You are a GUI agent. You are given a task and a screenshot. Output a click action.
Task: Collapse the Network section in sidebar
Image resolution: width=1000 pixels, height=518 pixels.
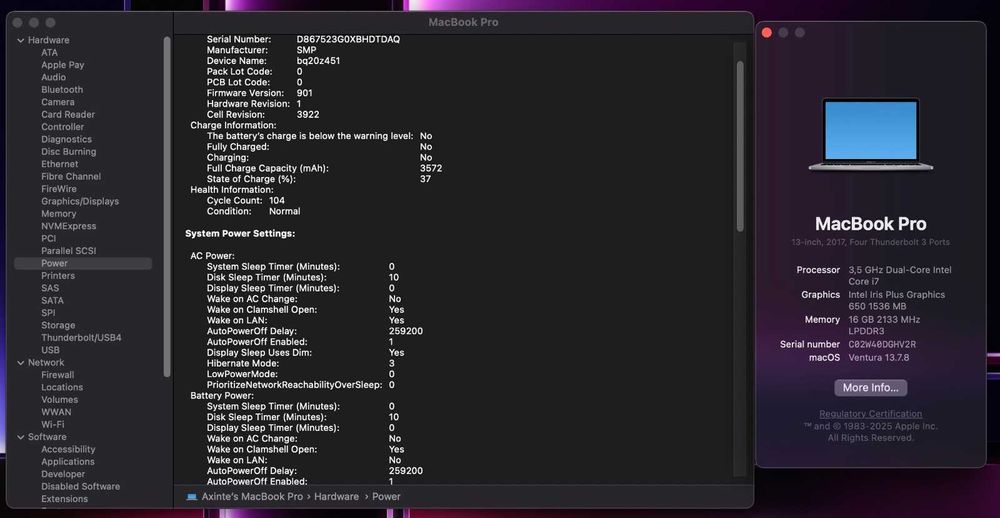21,363
